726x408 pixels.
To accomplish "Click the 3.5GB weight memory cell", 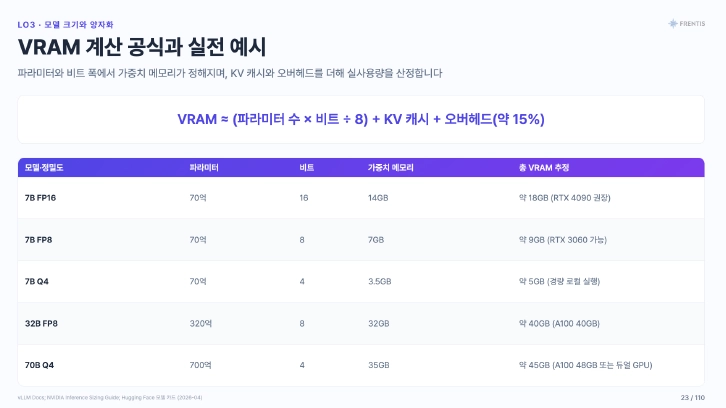I will (380, 282).
